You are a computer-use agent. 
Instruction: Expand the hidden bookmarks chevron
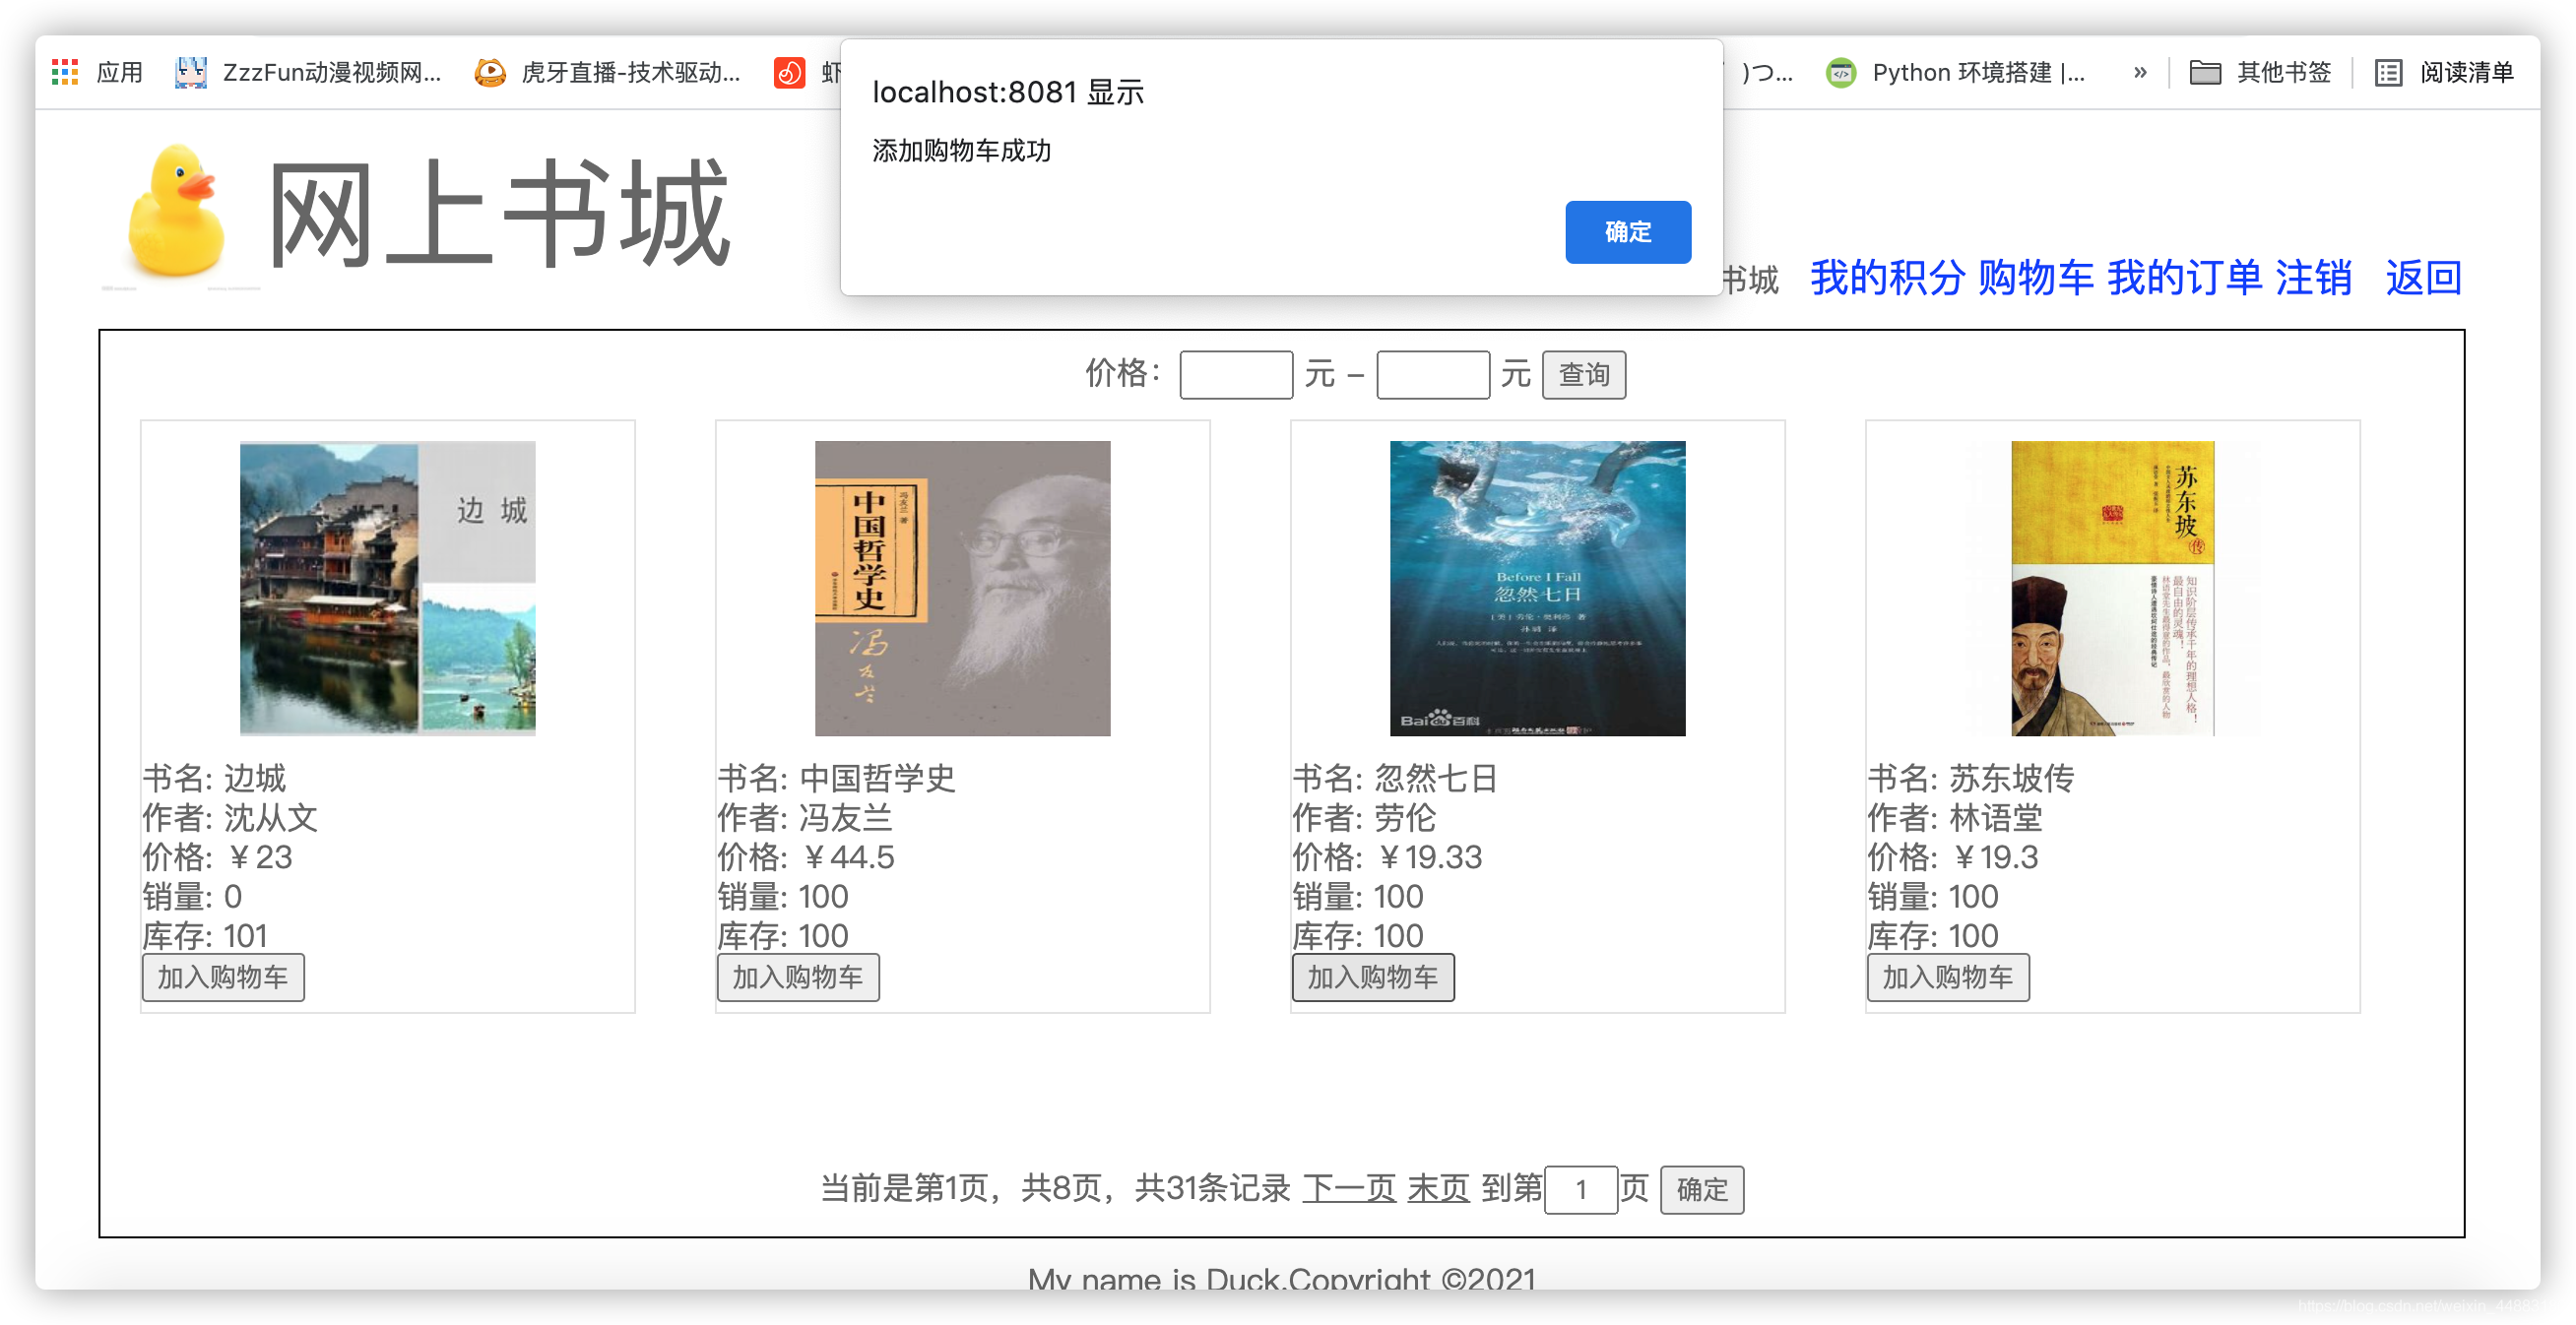(2140, 72)
